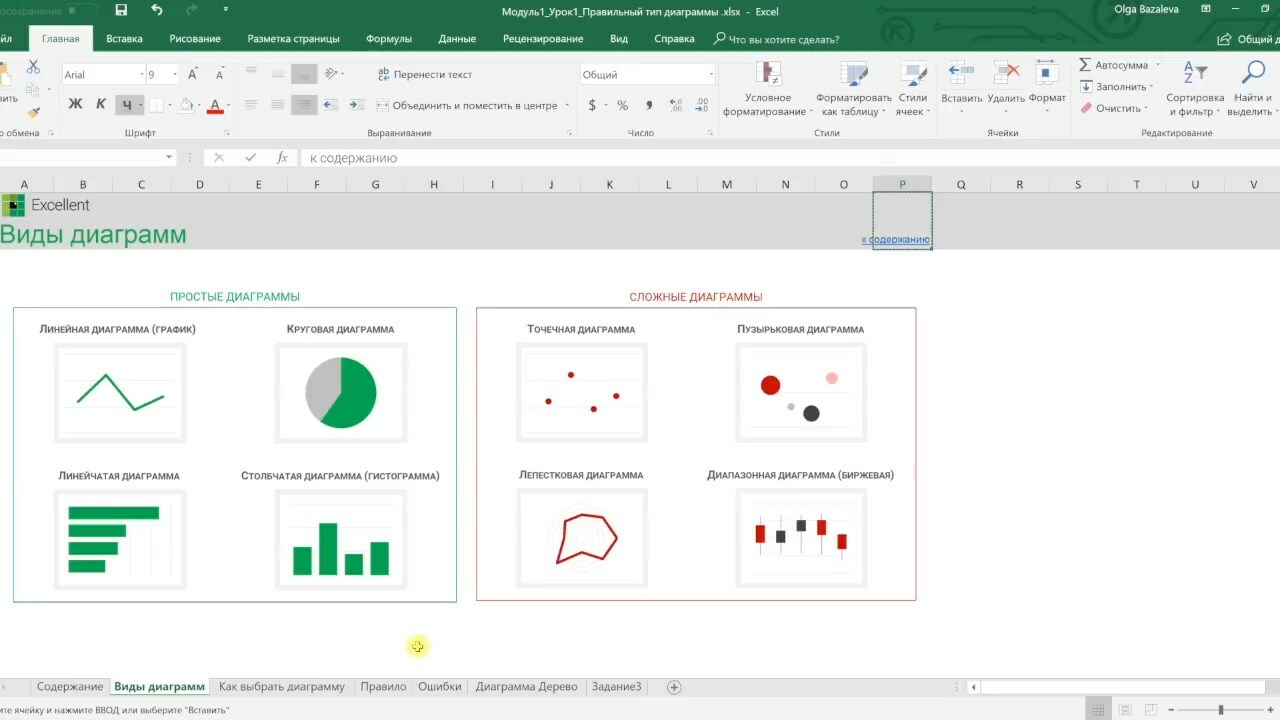Click the AutoSum sigma icon
This screenshot has width=1280, height=720.
[1085, 65]
